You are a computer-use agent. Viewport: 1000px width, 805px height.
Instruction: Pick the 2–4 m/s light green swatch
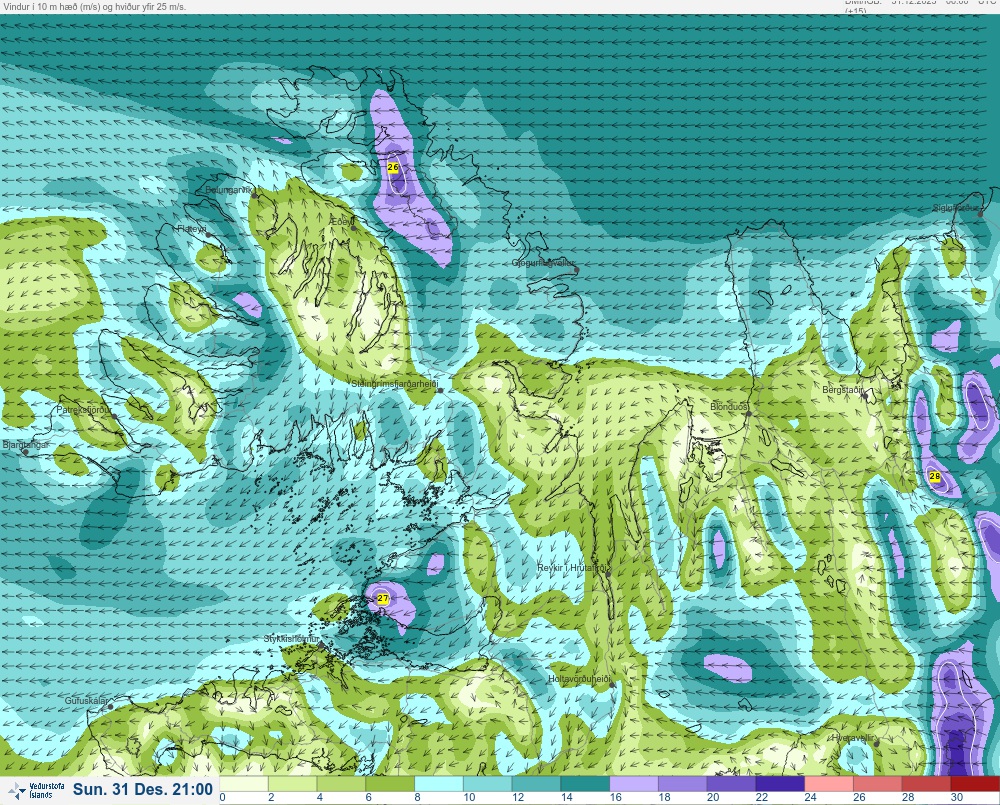point(293,784)
